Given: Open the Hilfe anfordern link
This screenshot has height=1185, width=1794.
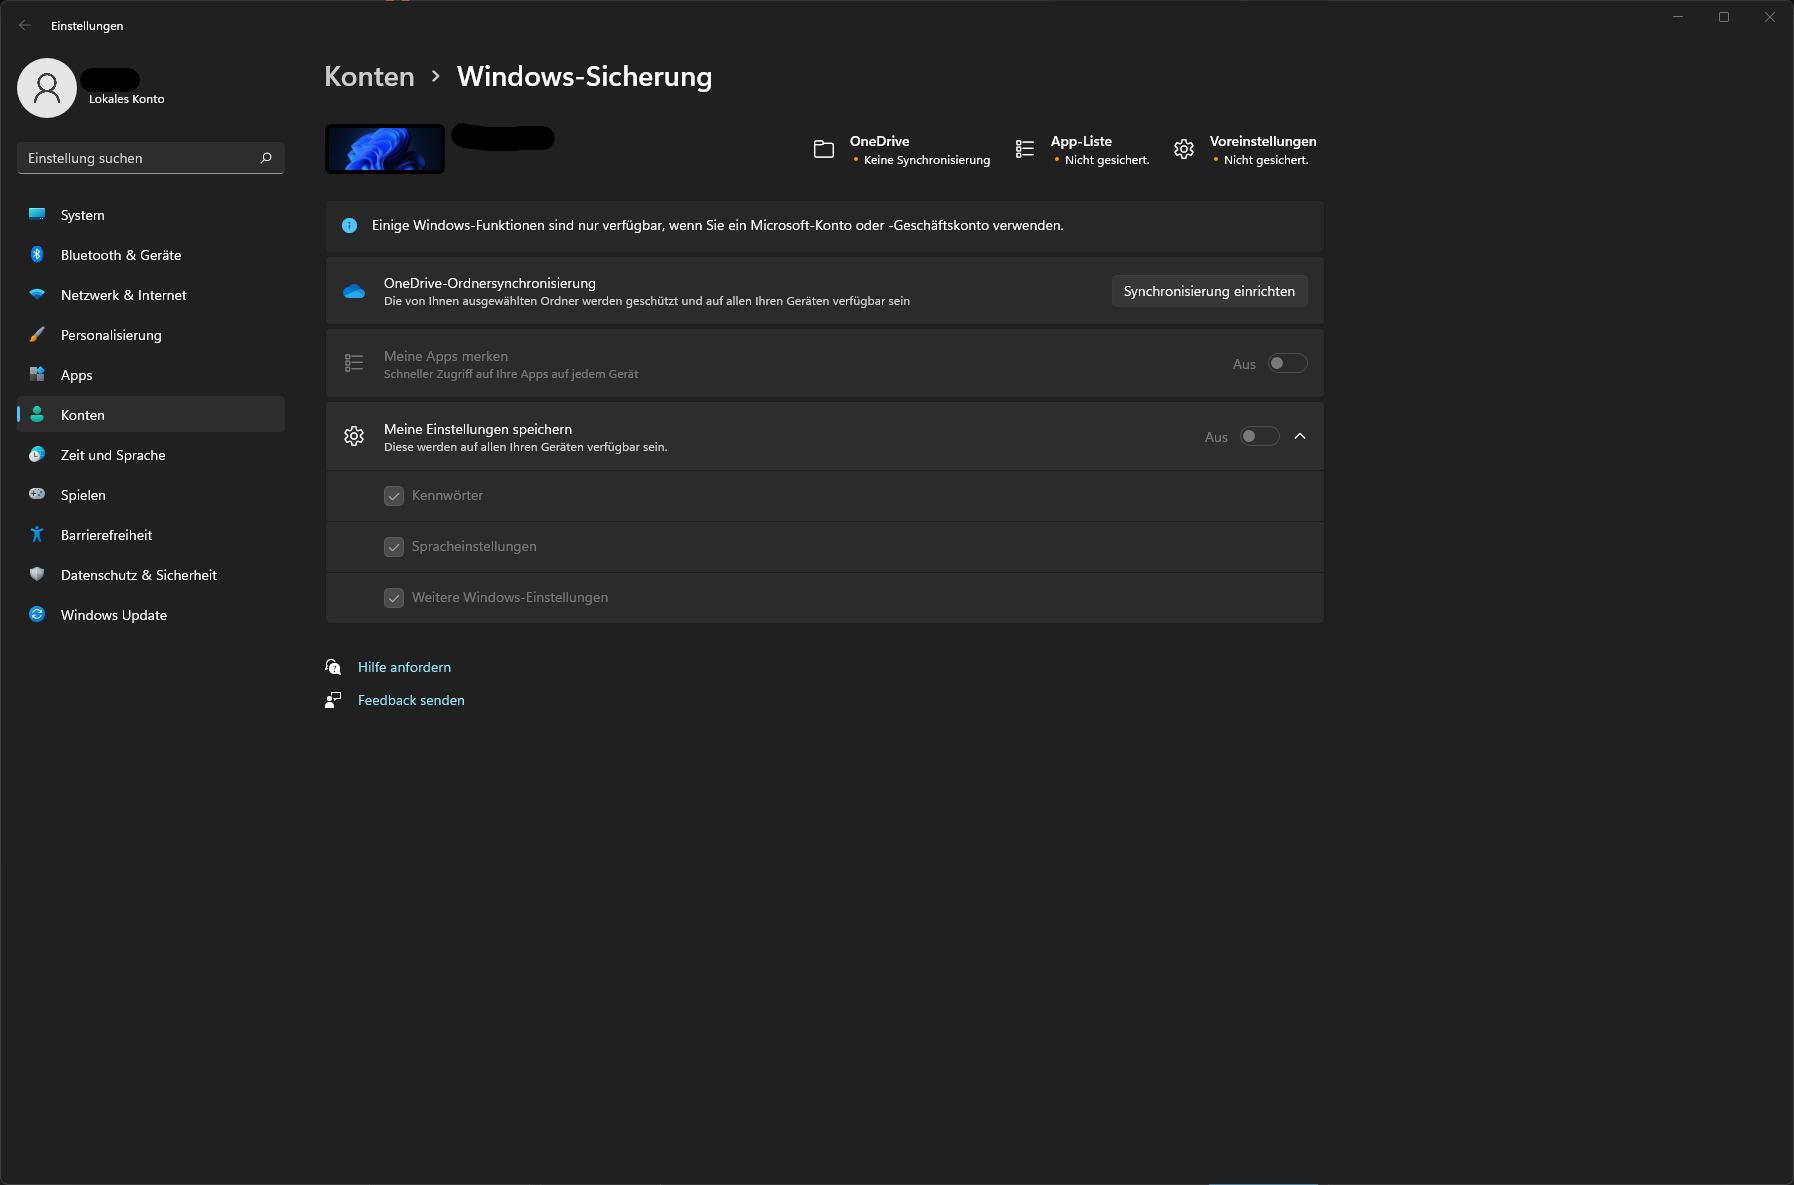Looking at the screenshot, I should (x=404, y=667).
